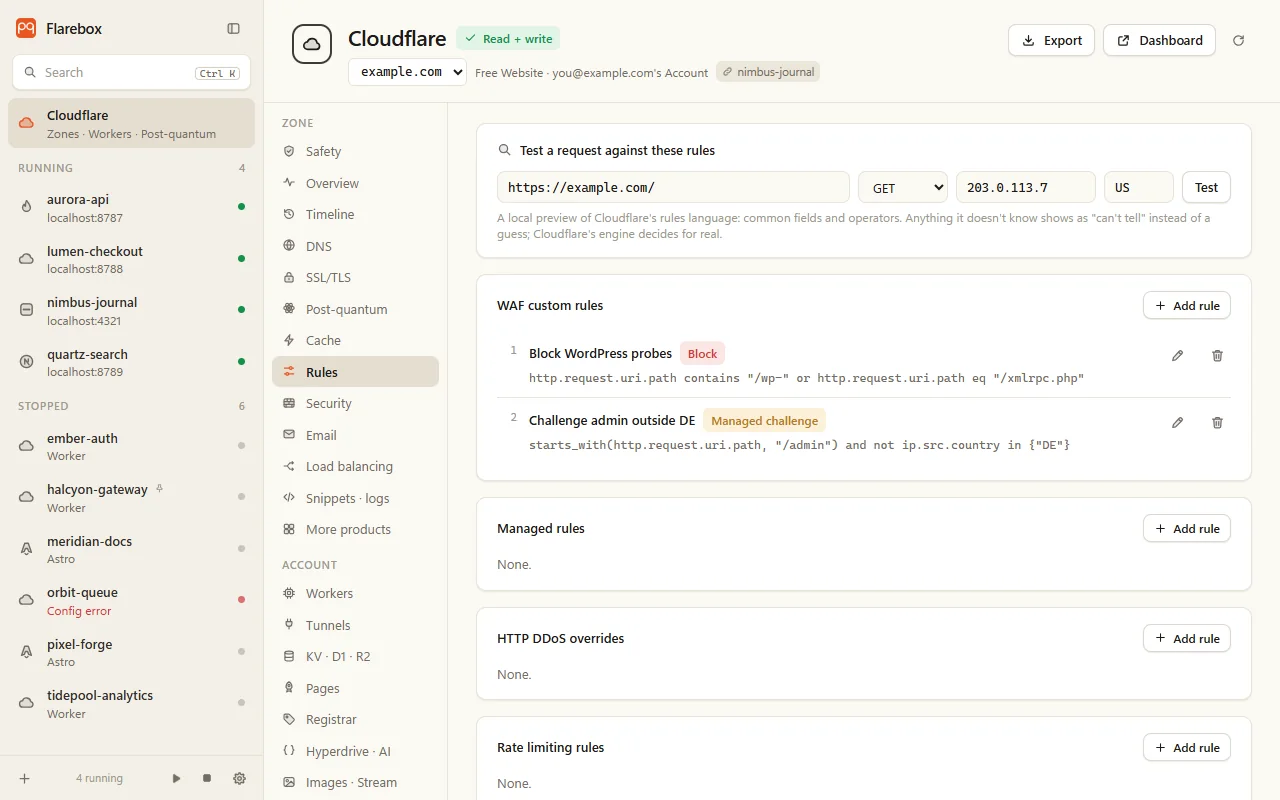Click the country code field US
1280x800 pixels.
tap(1139, 187)
